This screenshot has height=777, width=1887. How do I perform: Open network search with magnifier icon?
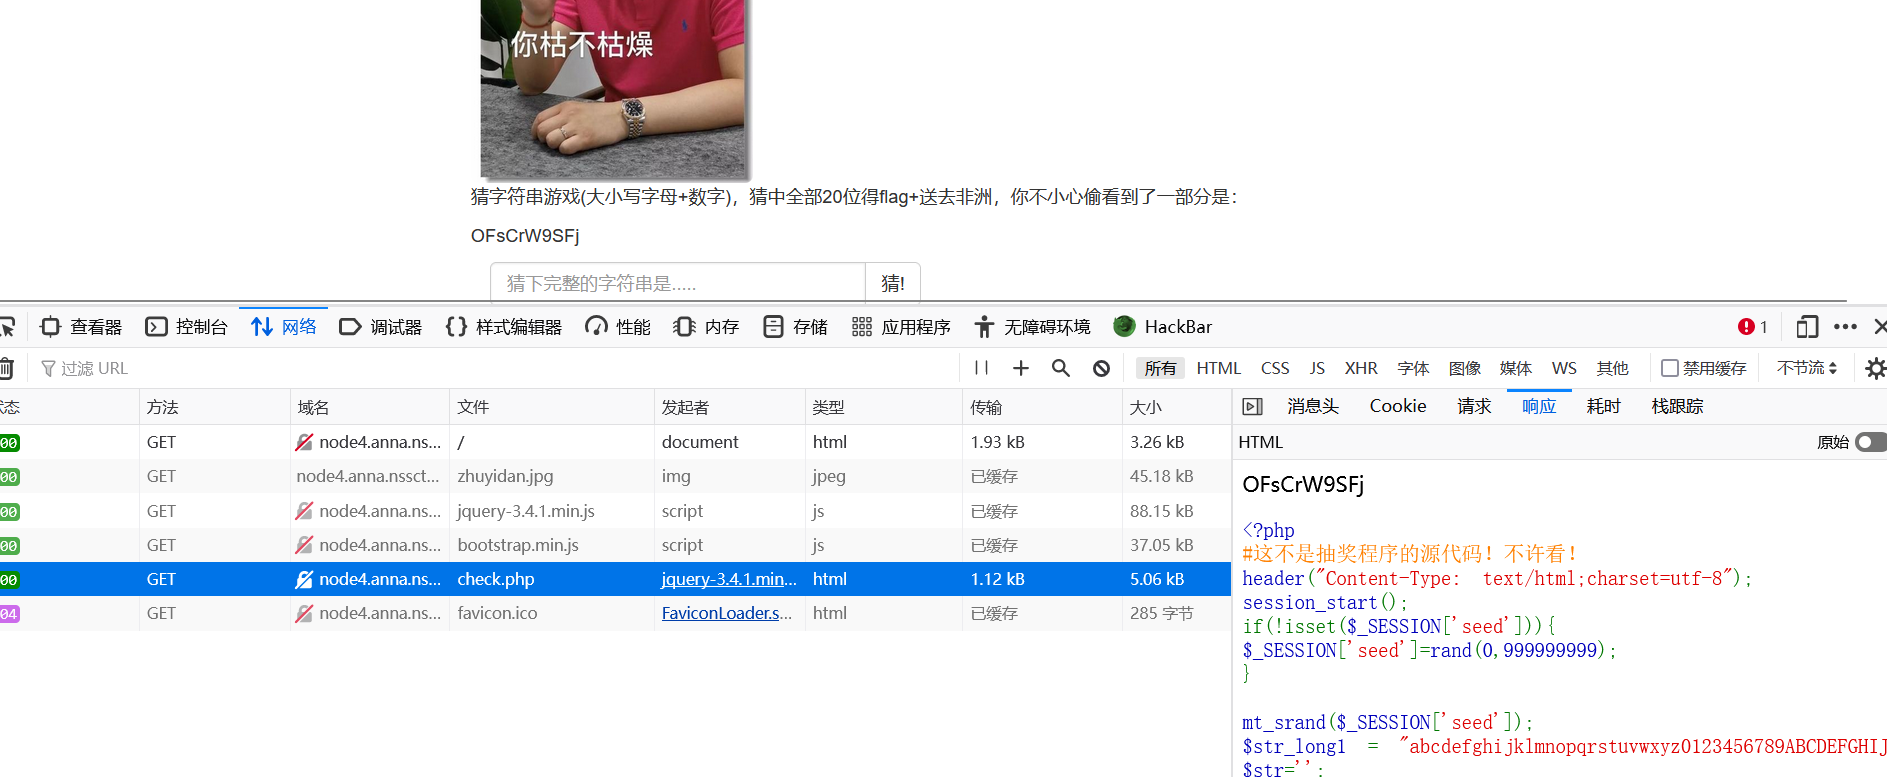[1061, 368]
